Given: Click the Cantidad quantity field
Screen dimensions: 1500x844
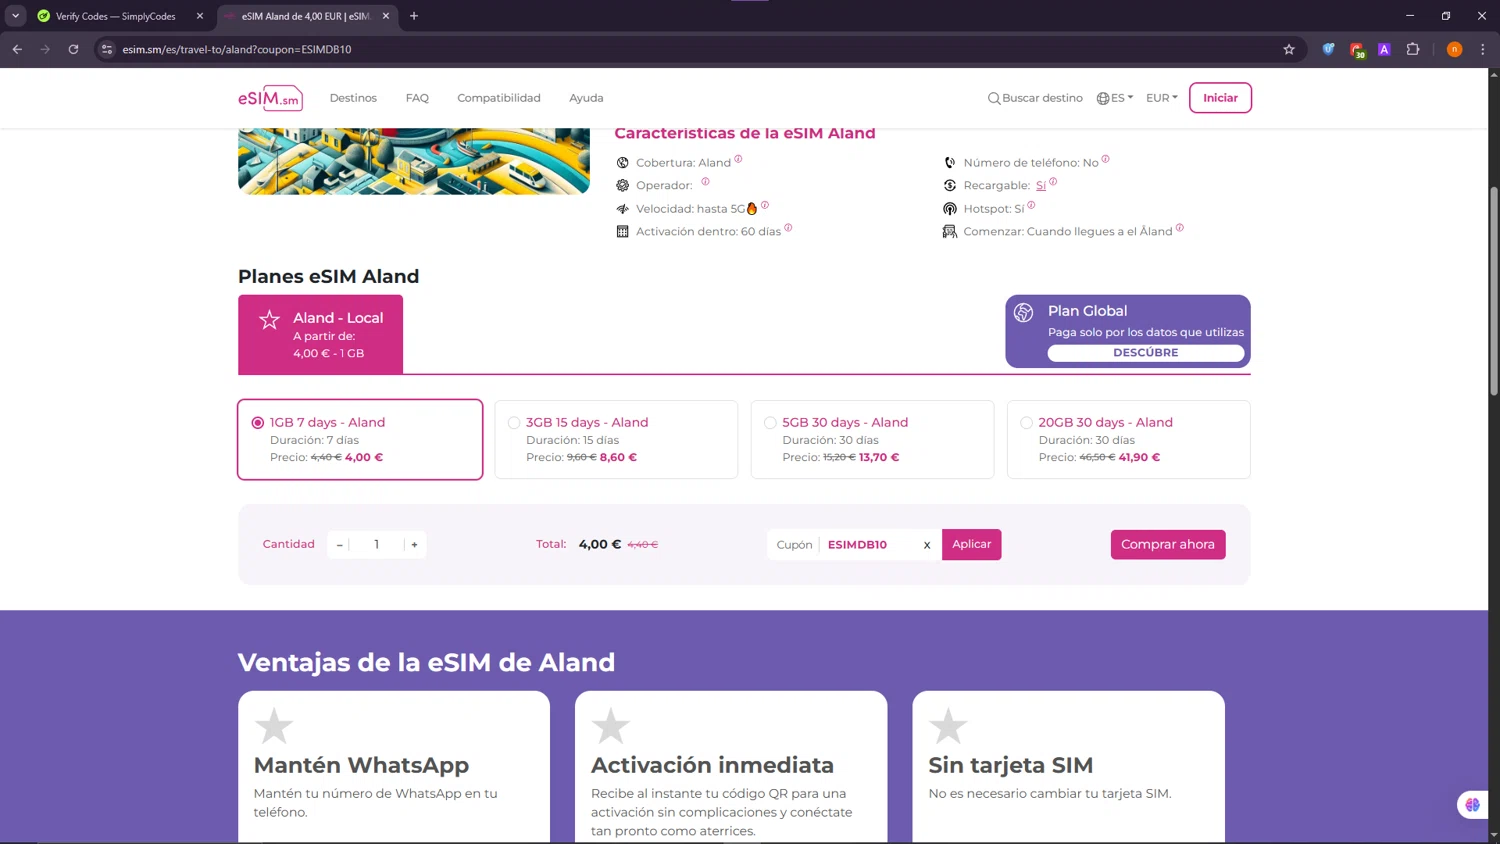Looking at the screenshot, I should coord(377,545).
